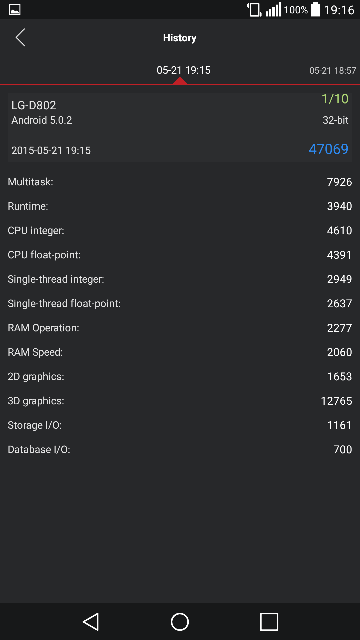
Task: Select the Multitask score row
Action: [x=180, y=182]
